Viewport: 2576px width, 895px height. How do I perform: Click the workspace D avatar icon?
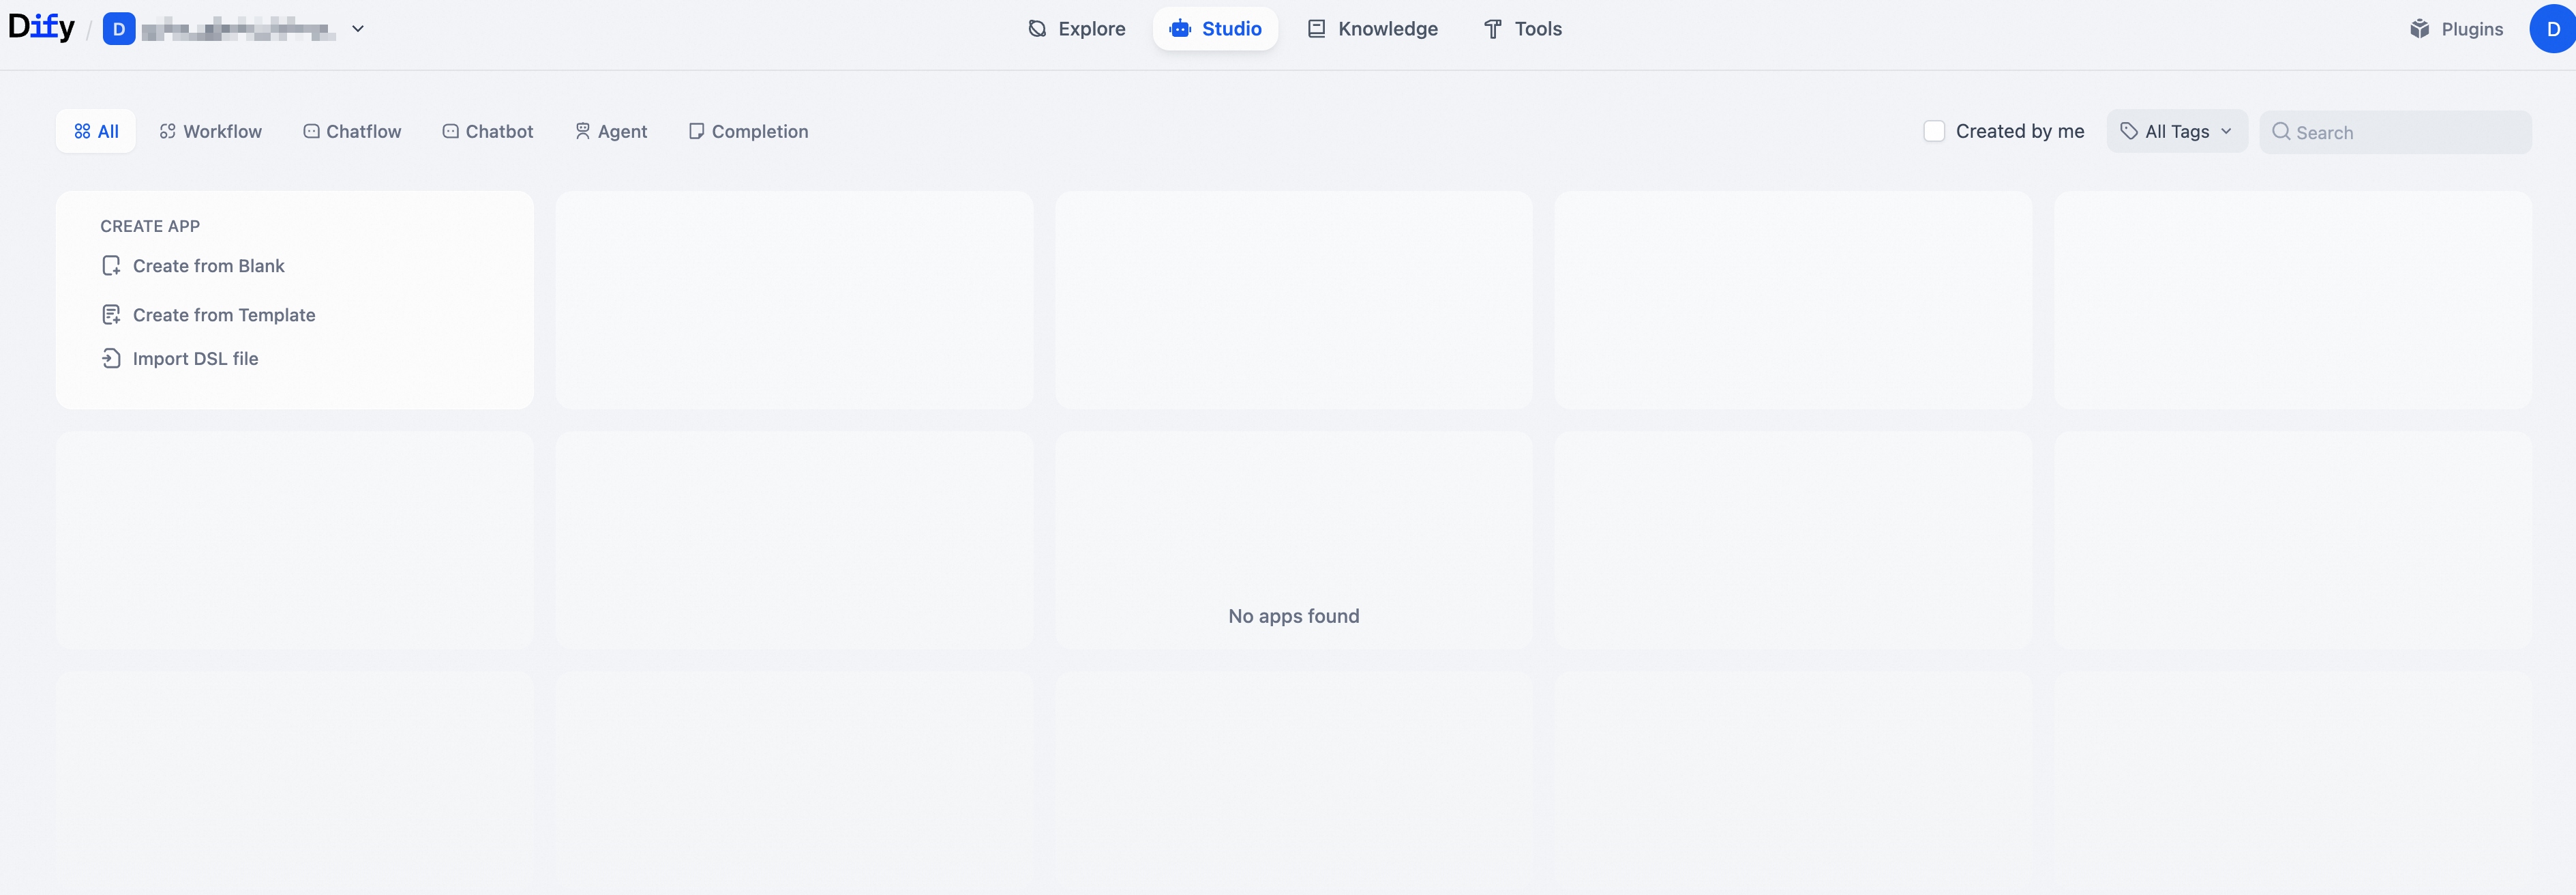pyautogui.click(x=119, y=29)
